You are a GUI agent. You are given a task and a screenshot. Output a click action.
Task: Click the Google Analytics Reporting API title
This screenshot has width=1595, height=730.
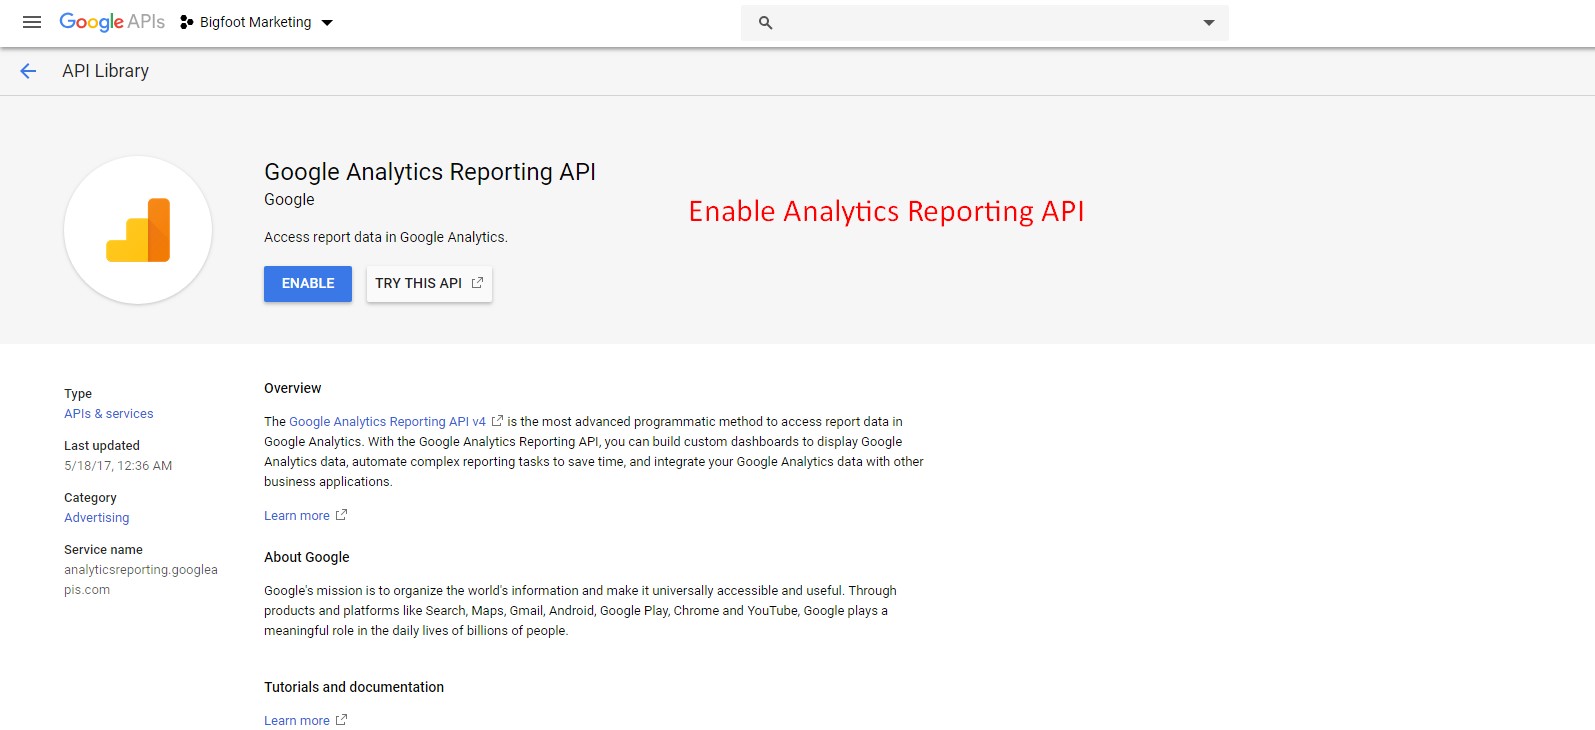(430, 172)
